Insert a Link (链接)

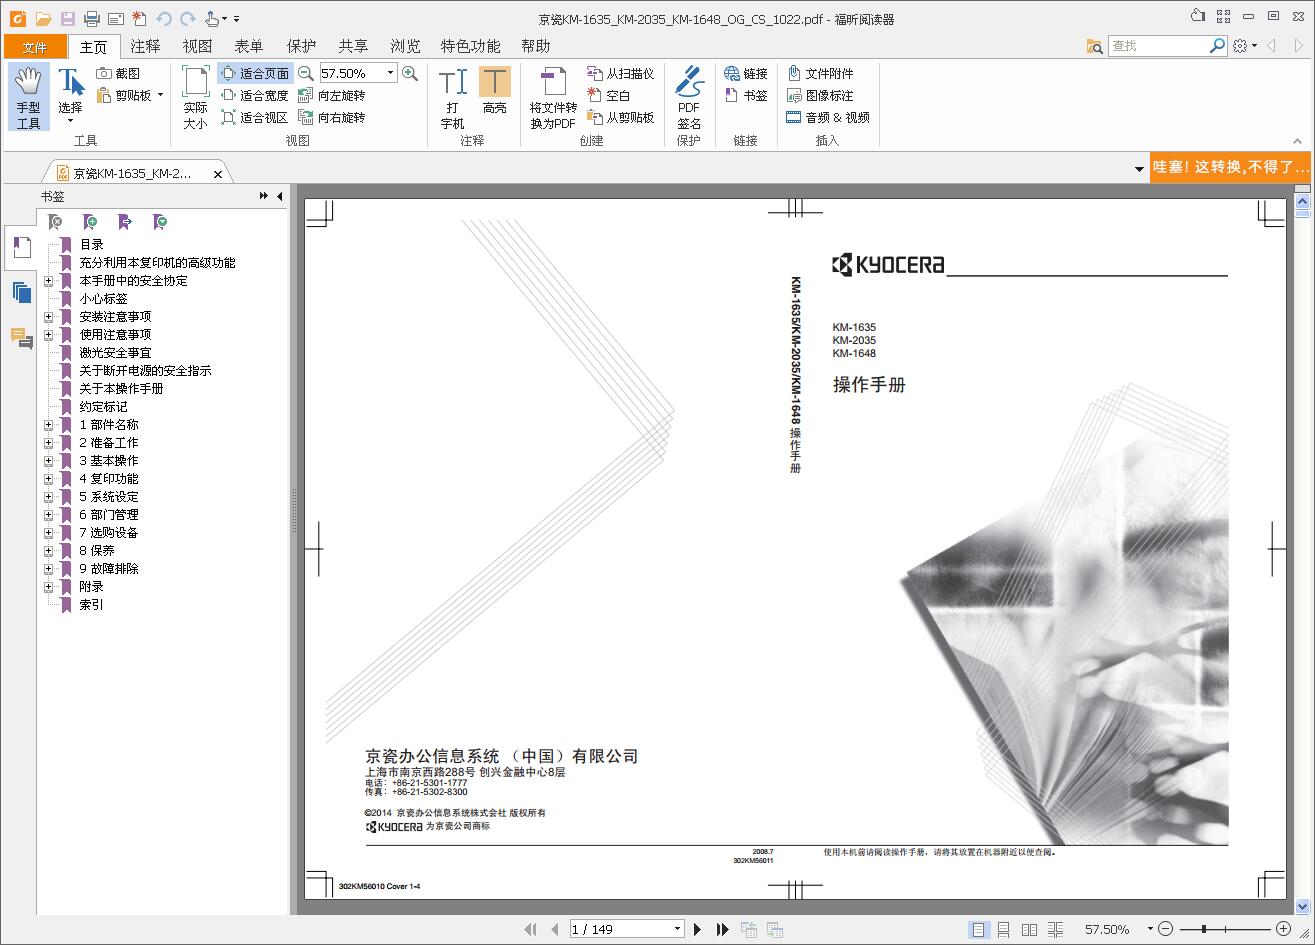click(746, 73)
